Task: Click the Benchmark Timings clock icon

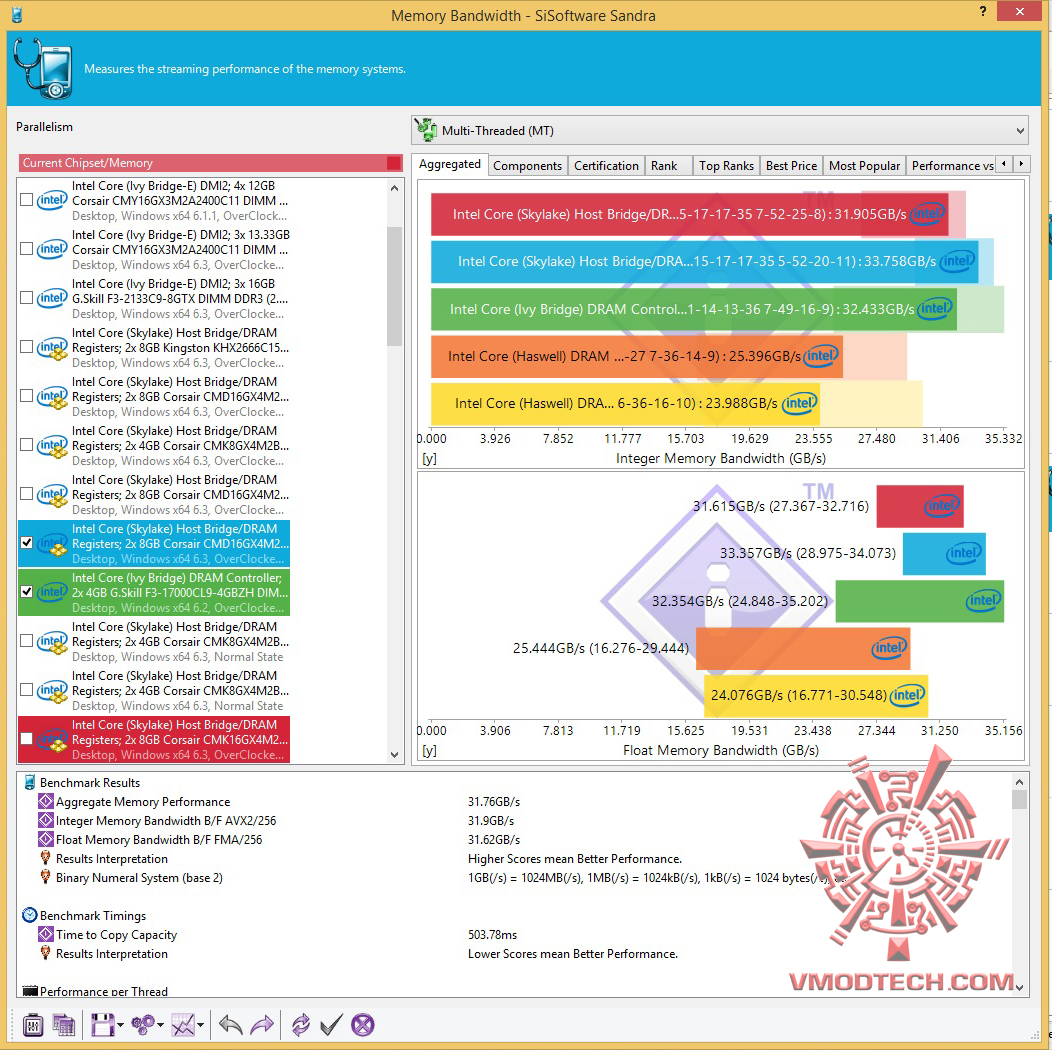Action: coord(30,915)
